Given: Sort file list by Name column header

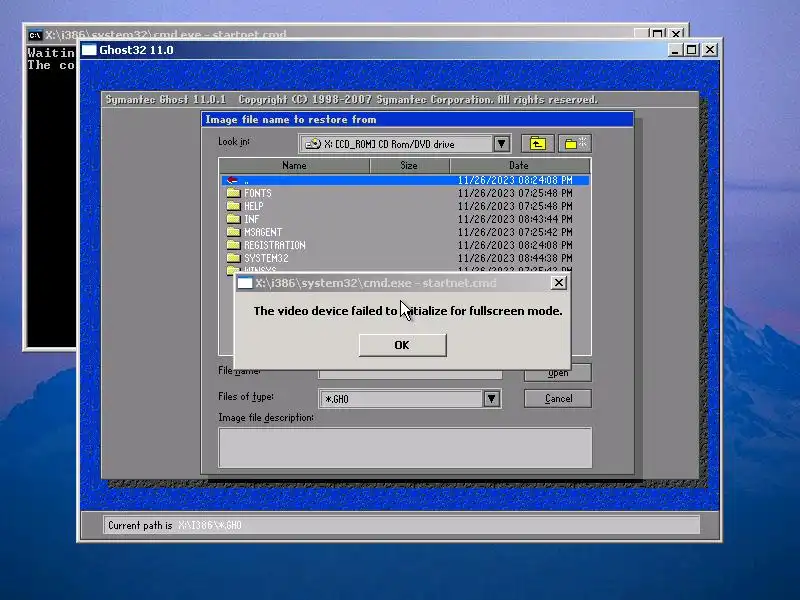Looking at the screenshot, I should coord(294,165).
